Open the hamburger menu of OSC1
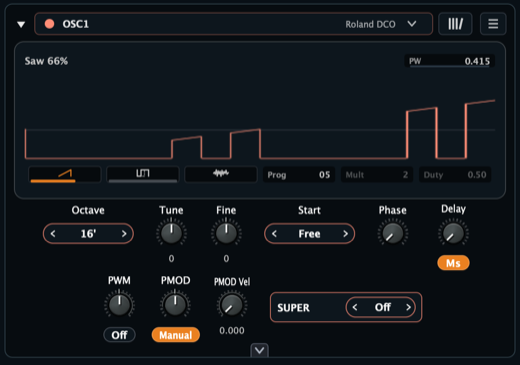 click(493, 24)
